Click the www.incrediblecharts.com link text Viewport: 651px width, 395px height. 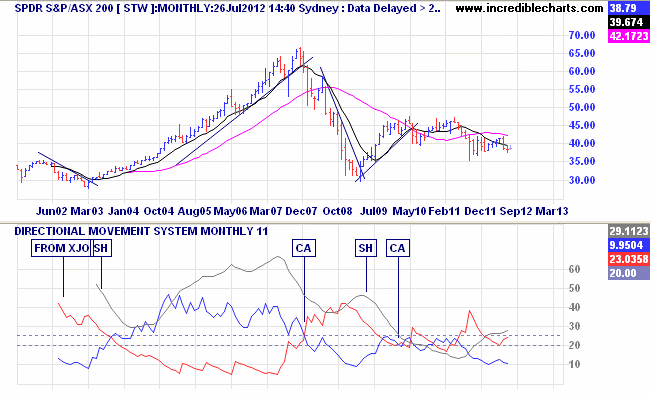[529, 8]
